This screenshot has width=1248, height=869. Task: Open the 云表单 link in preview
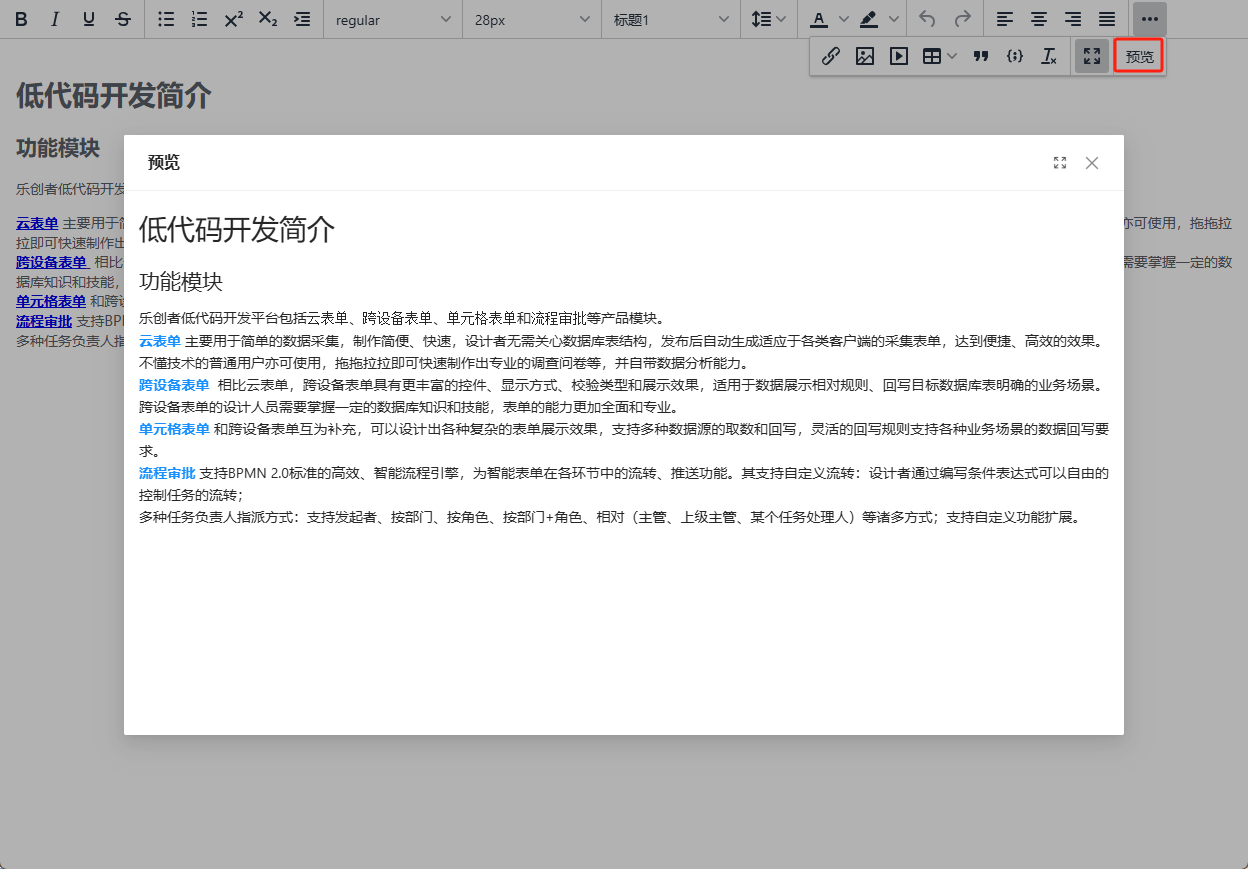point(160,341)
